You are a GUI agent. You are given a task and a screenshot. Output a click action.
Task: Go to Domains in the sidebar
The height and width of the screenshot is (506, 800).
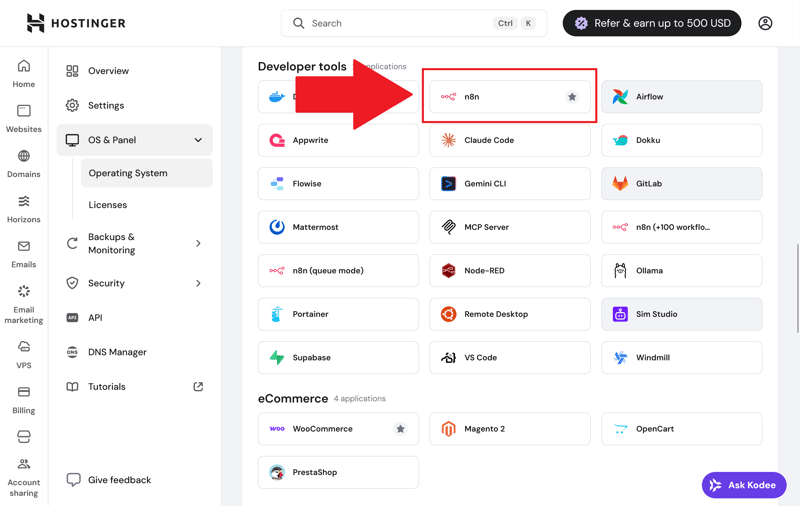(x=24, y=164)
